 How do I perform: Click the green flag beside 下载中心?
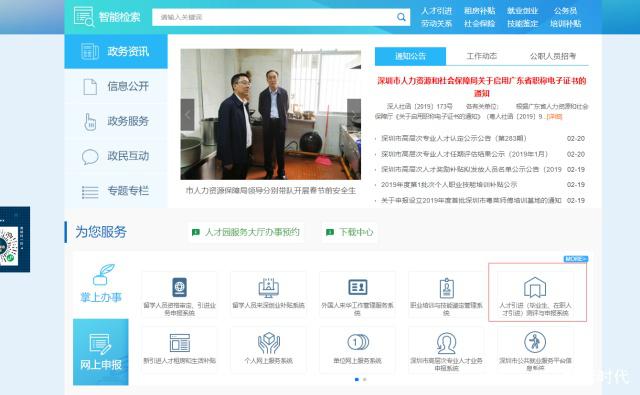pos(330,232)
